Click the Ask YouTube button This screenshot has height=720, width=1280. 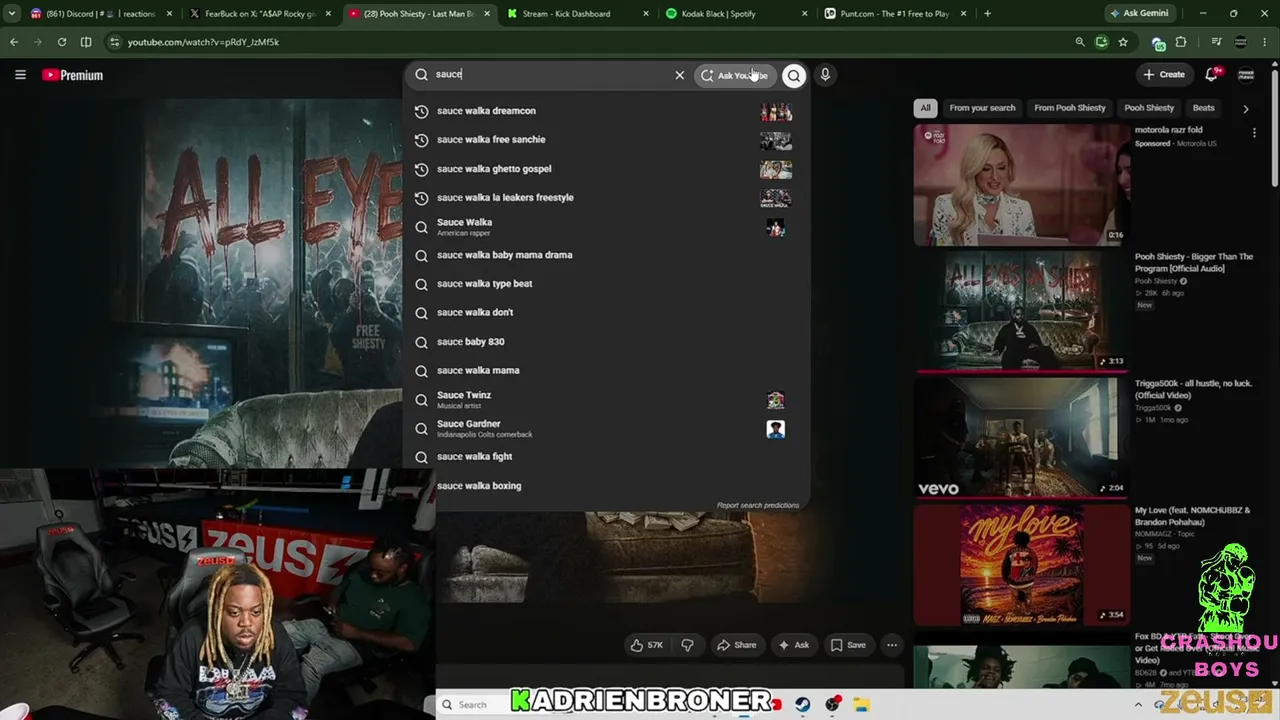[x=735, y=75]
